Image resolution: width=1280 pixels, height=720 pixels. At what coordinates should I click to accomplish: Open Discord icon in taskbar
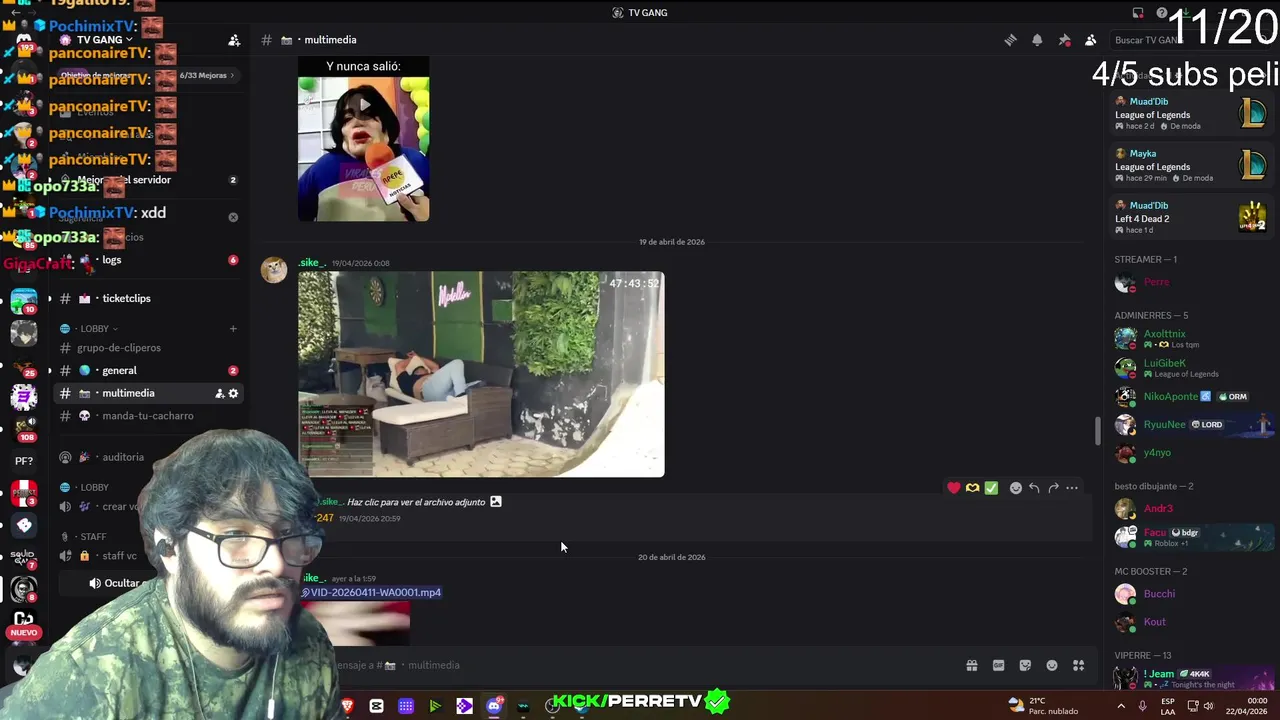494,706
